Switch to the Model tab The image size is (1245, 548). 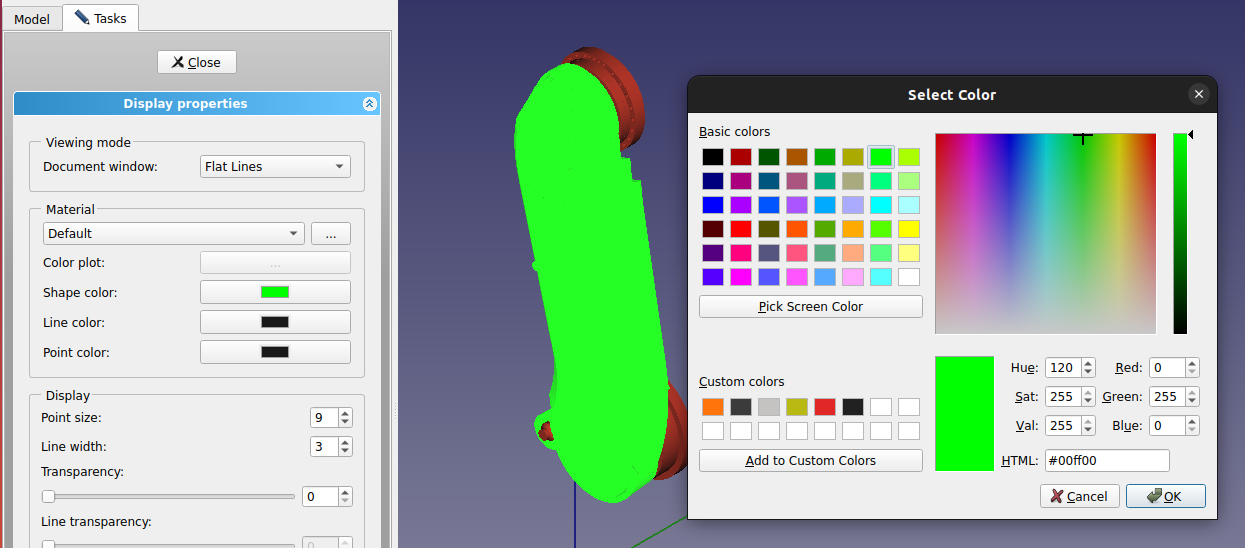click(x=32, y=19)
